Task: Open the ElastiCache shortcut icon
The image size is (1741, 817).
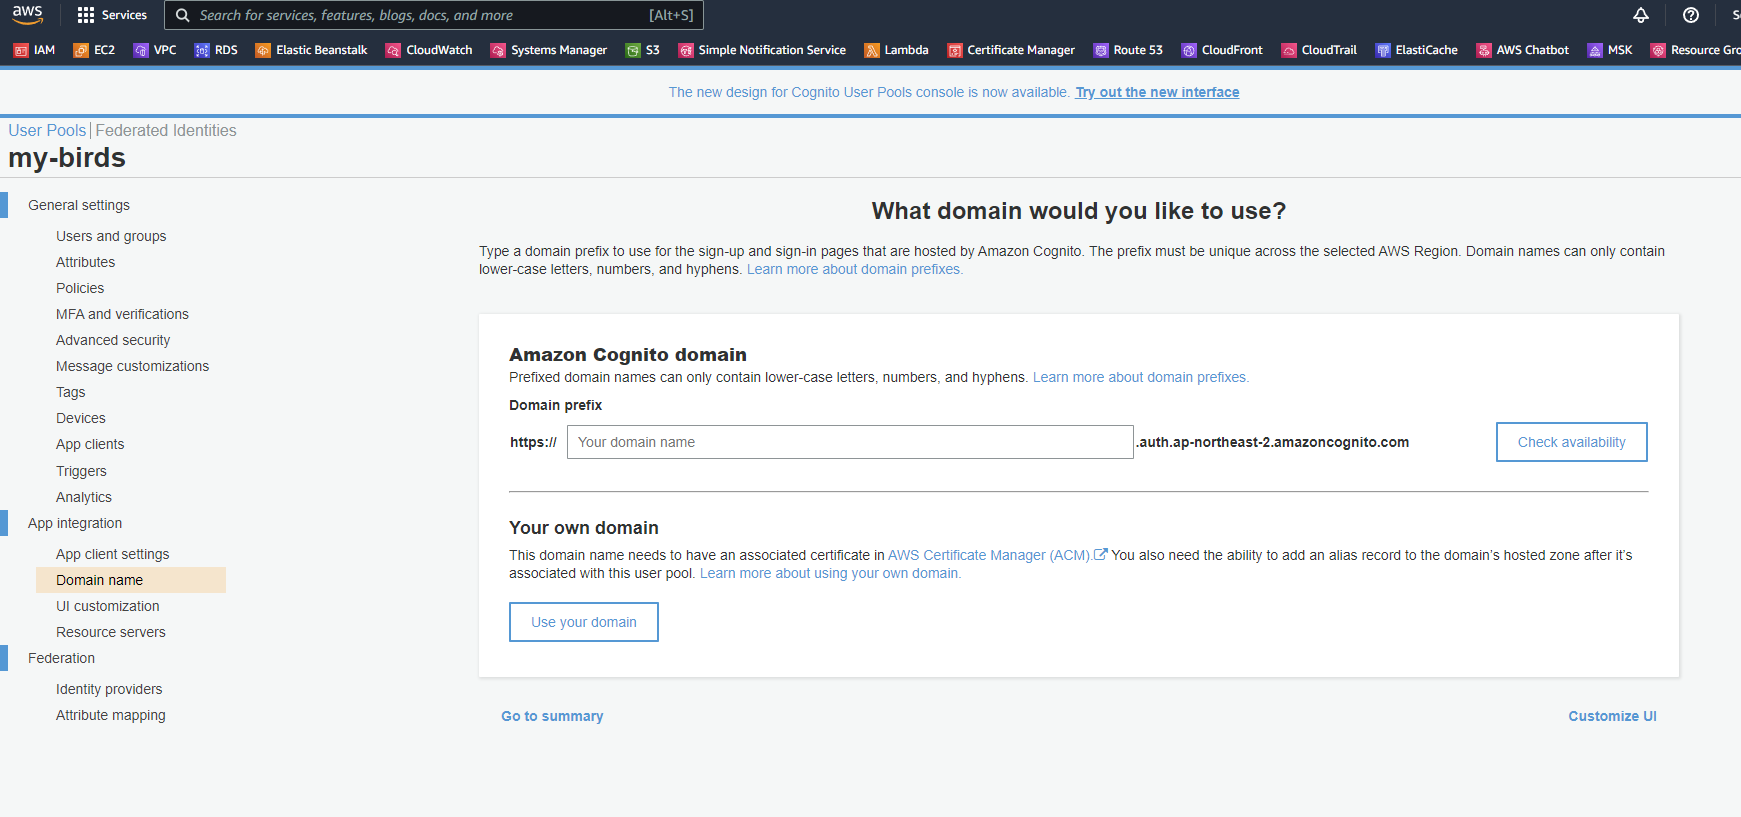Action: pos(1383,50)
